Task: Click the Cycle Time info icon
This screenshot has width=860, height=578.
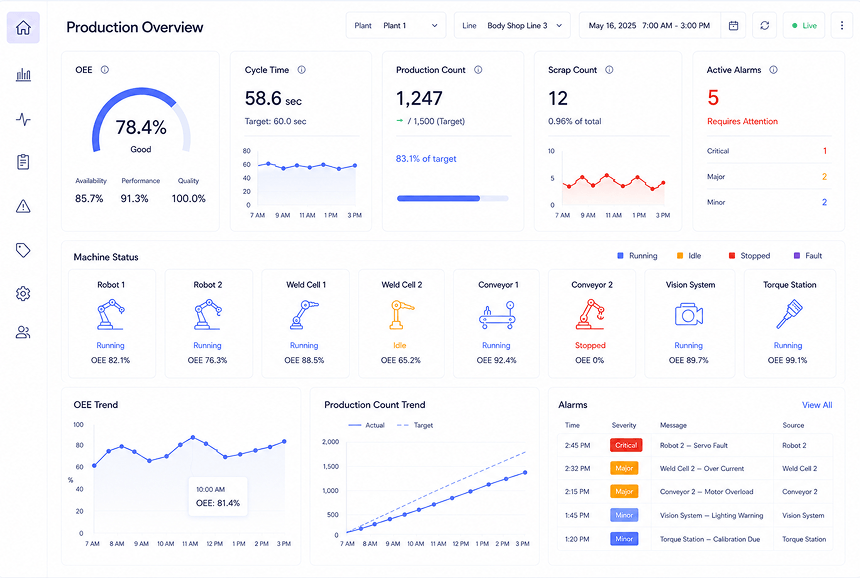Action: click(302, 70)
